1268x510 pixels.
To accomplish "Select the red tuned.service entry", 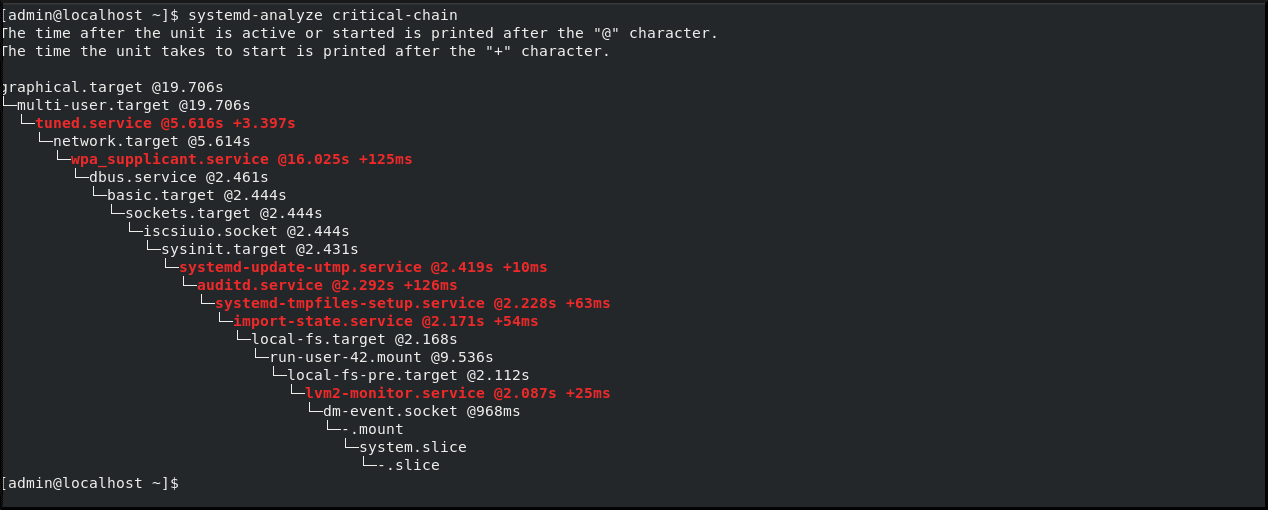I will pos(165,123).
